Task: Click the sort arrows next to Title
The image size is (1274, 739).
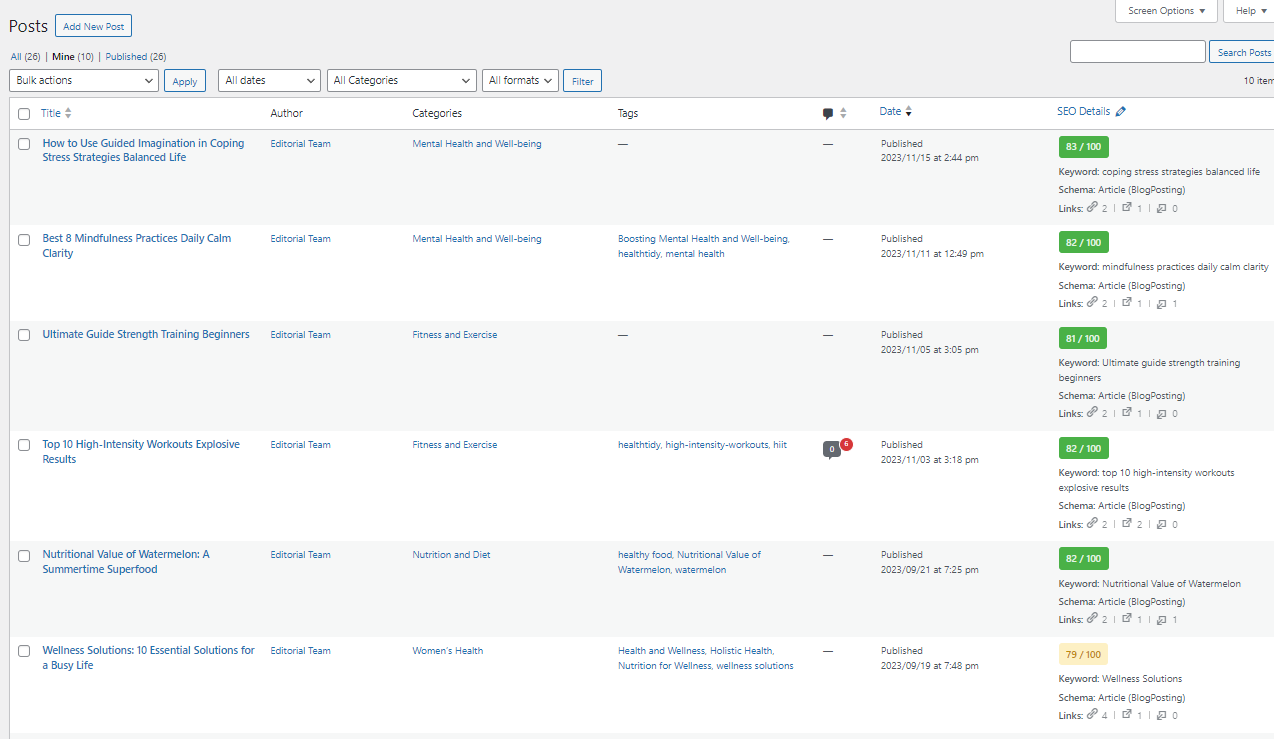Action: pos(68,113)
